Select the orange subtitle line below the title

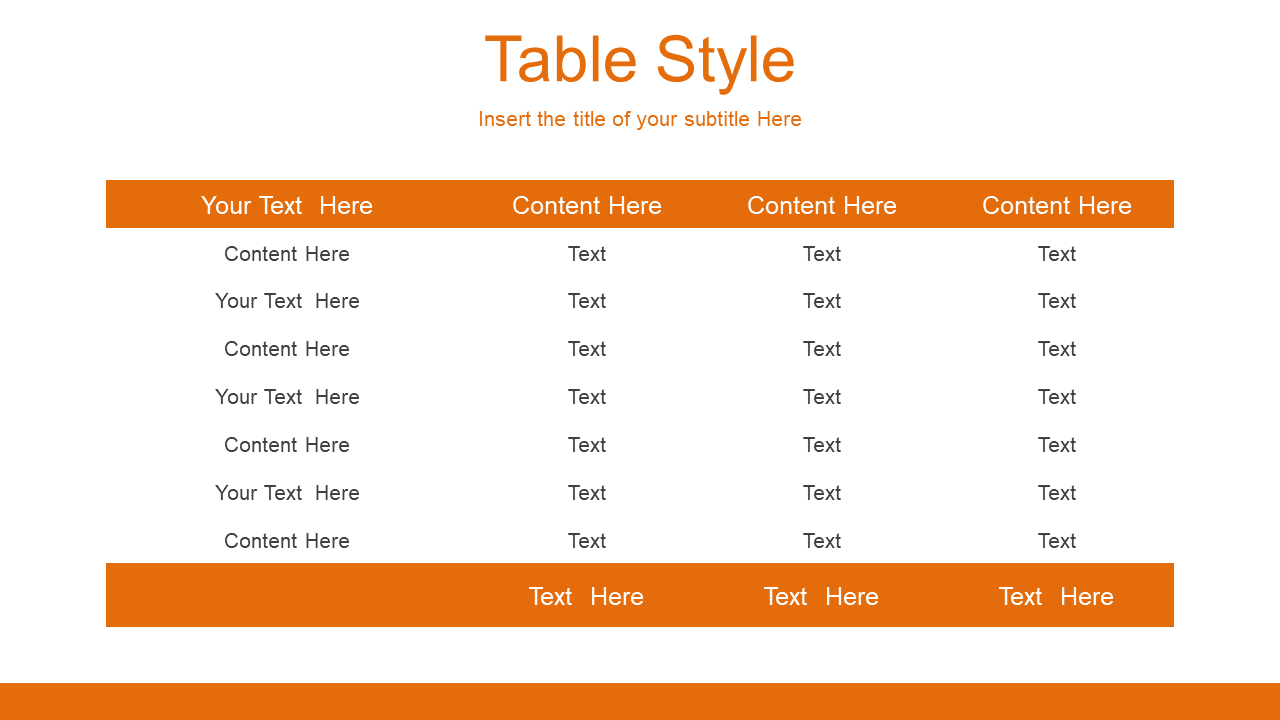point(640,119)
